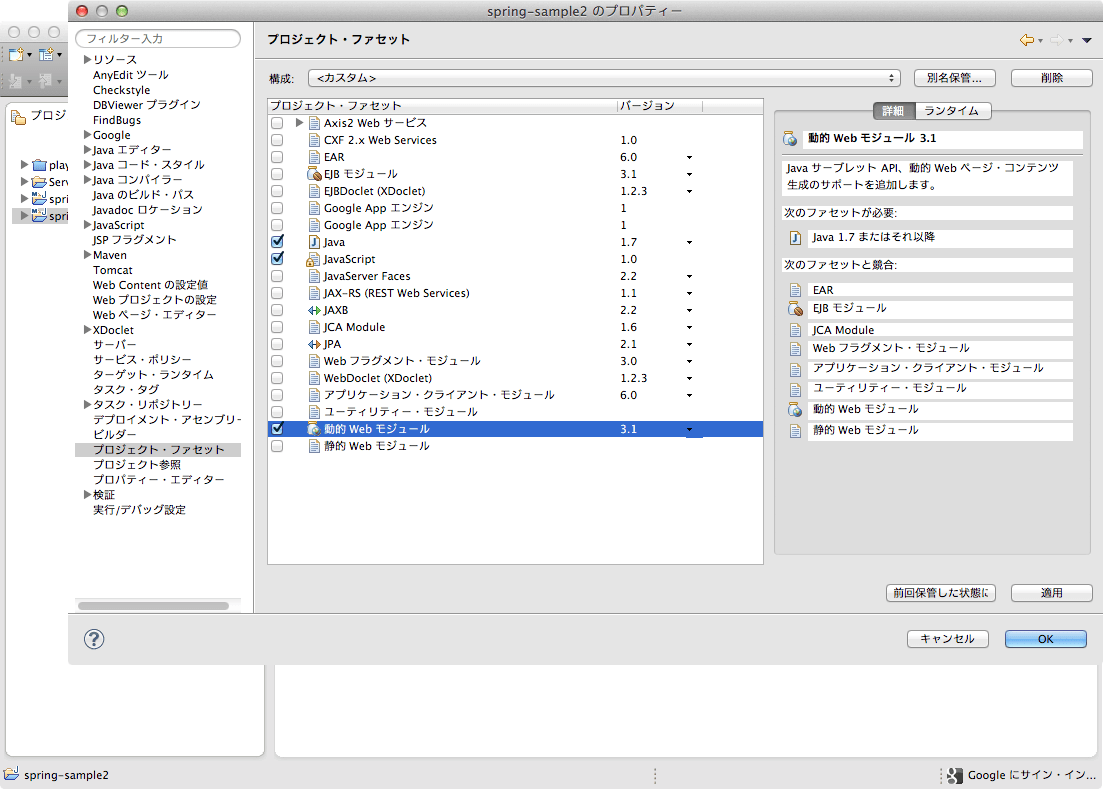Expand the Axis2 Web サービス facet
1103x789 pixels.
coord(299,123)
